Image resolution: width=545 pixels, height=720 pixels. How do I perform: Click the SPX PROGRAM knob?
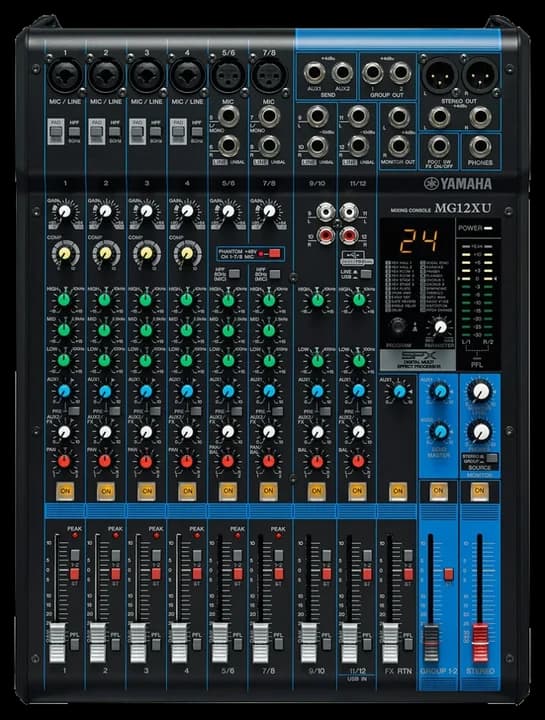point(398,326)
